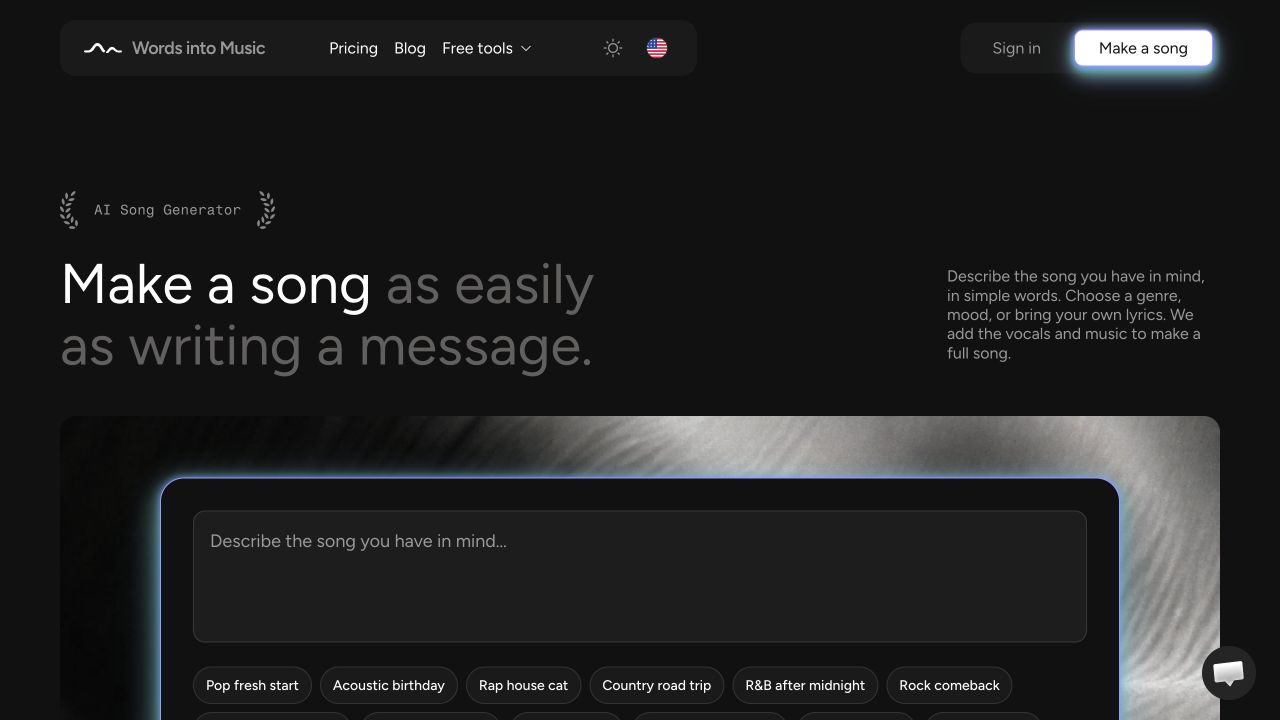The height and width of the screenshot is (720, 1280).
Task: Toggle light/dark theme sun icon
Action: 613,48
